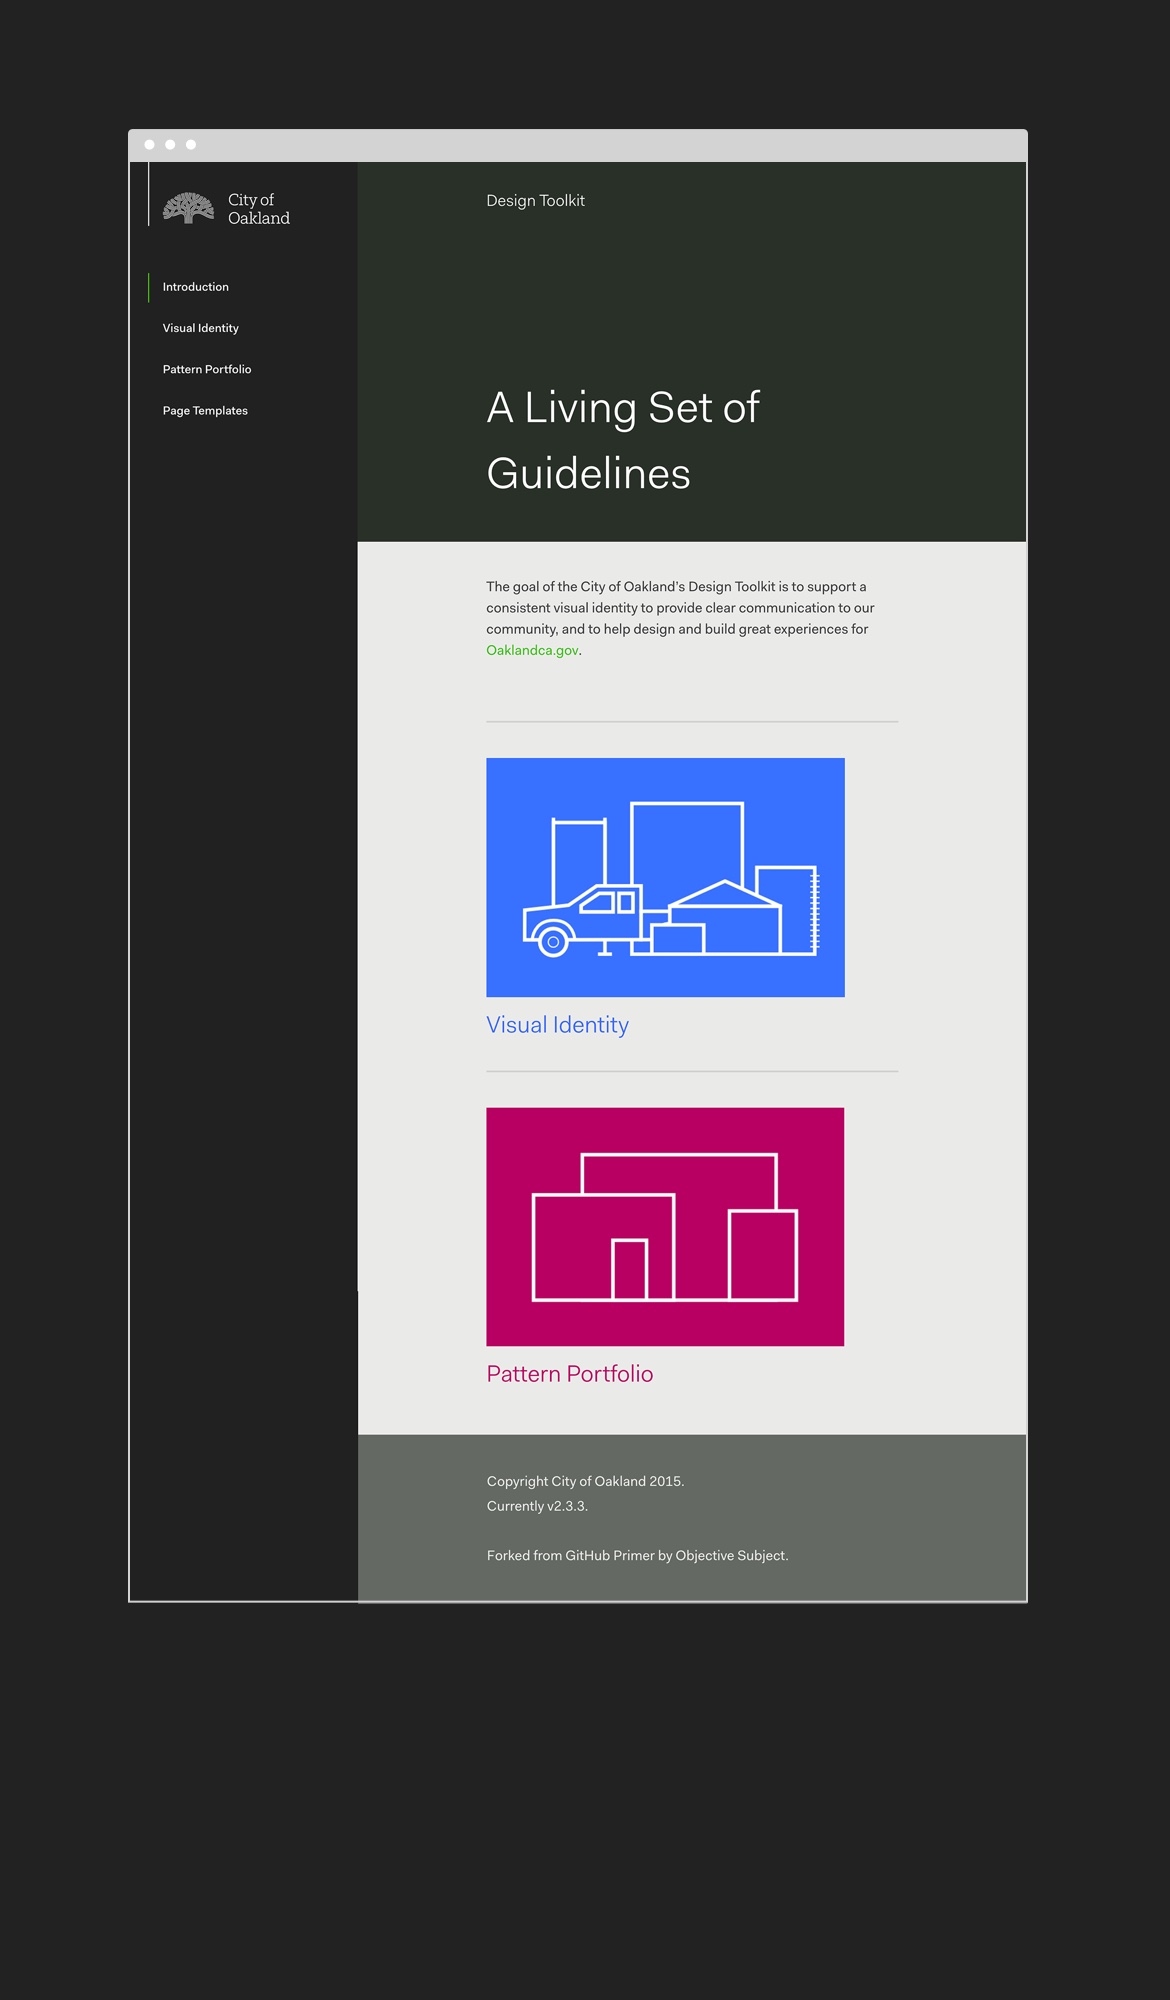Select Introduction in the sidebar navigation

(196, 287)
